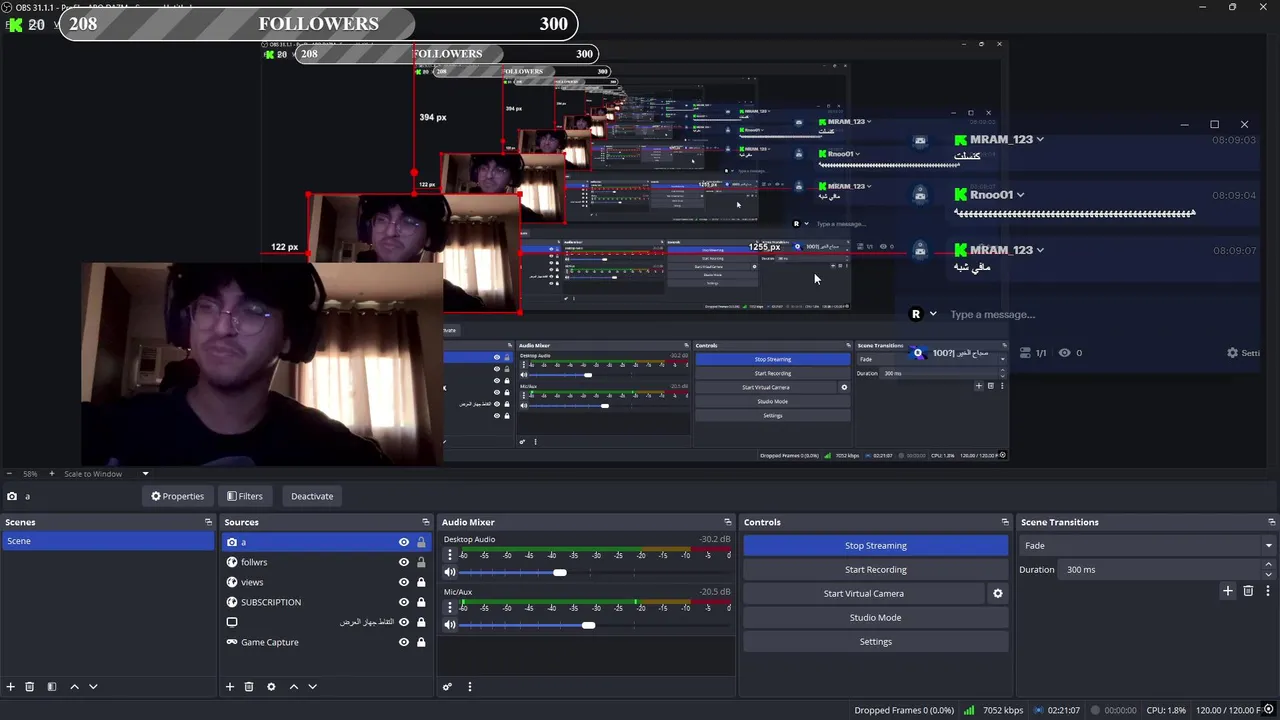
Task: Zoom out preview with minus icon
Action: point(10,474)
